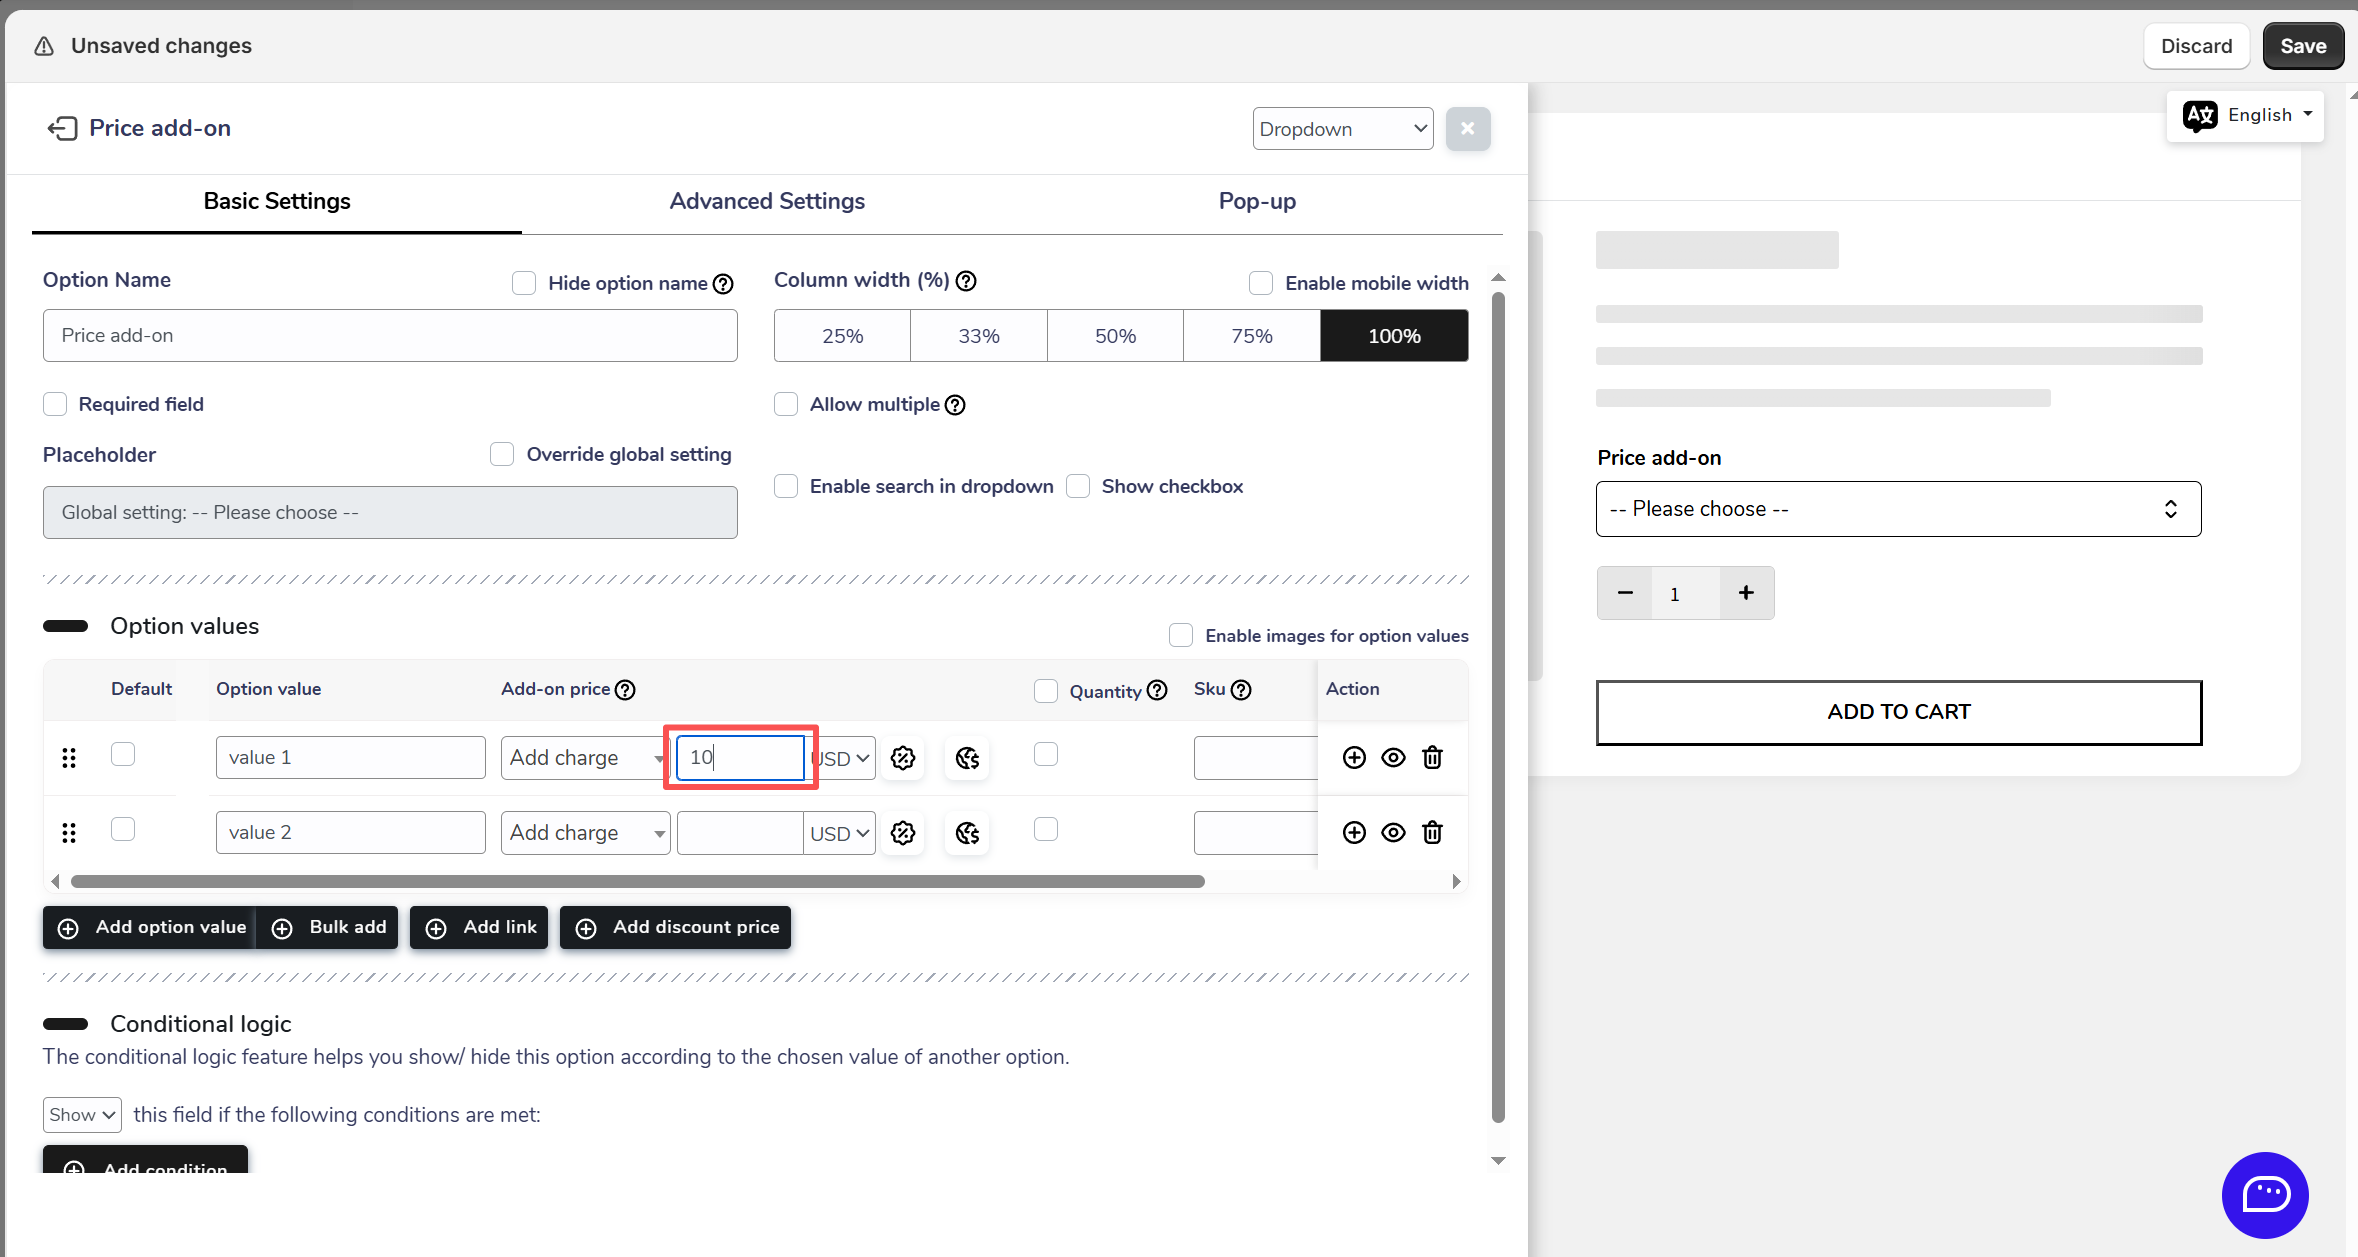The image size is (2358, 1257).
Task: Switch to Advanced Settings tab
Action: pyautogui.click(x=767, y=201)
